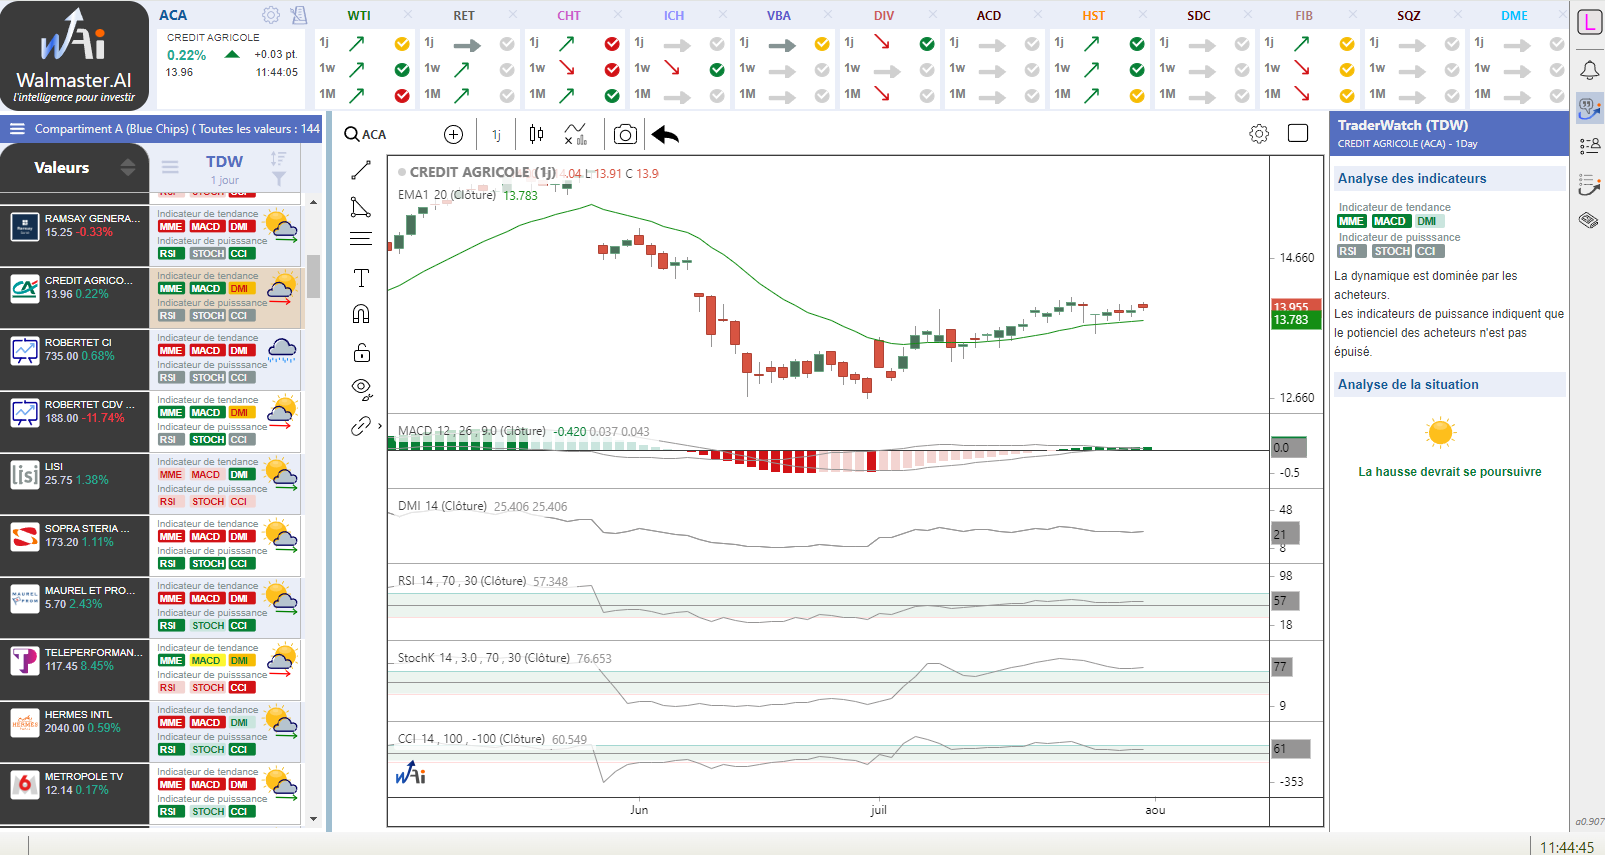Click the MACD indicator in analysis panel
This screenshot has width=1605, height=855.
tap(1389, 222)
